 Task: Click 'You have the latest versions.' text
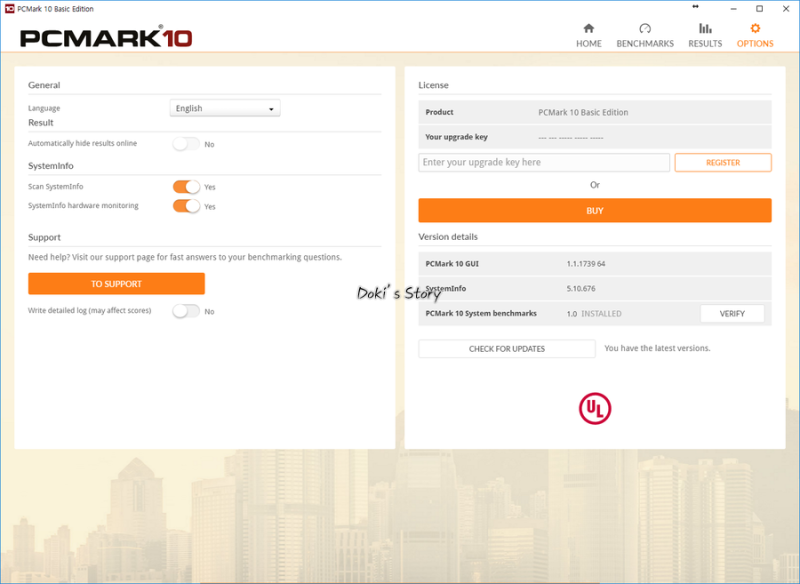click(x=657, y=348)
